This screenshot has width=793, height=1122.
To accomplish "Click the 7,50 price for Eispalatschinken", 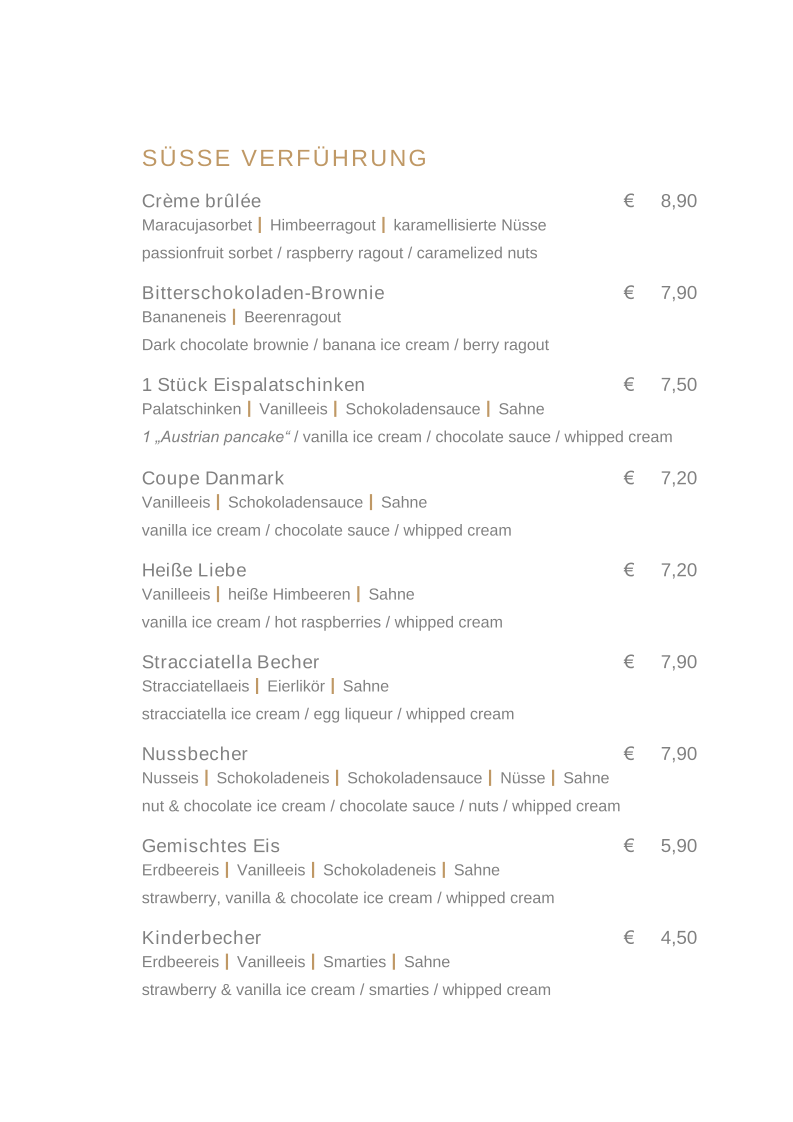I will pyautogui.click(x=678, y=385).
